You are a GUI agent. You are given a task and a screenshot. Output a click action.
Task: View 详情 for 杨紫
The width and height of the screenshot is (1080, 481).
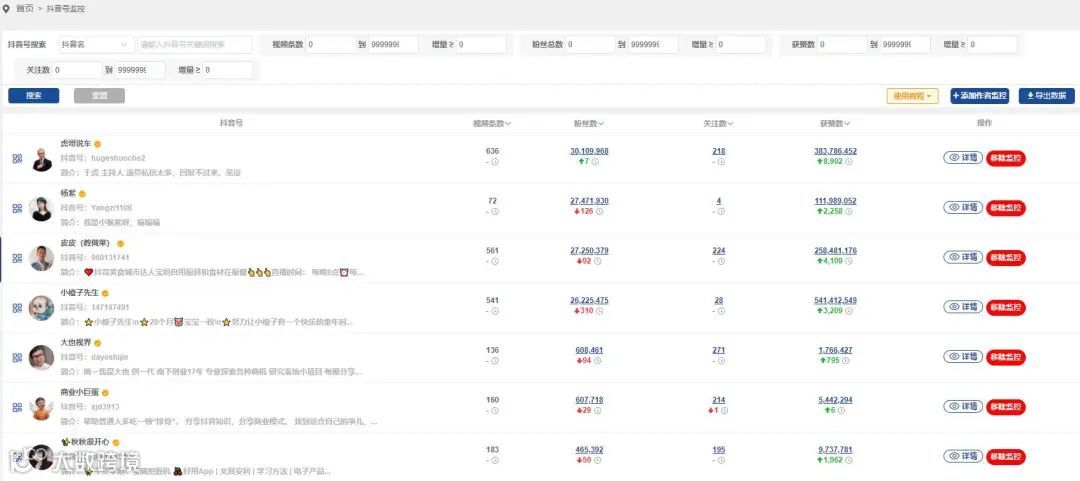963,207
